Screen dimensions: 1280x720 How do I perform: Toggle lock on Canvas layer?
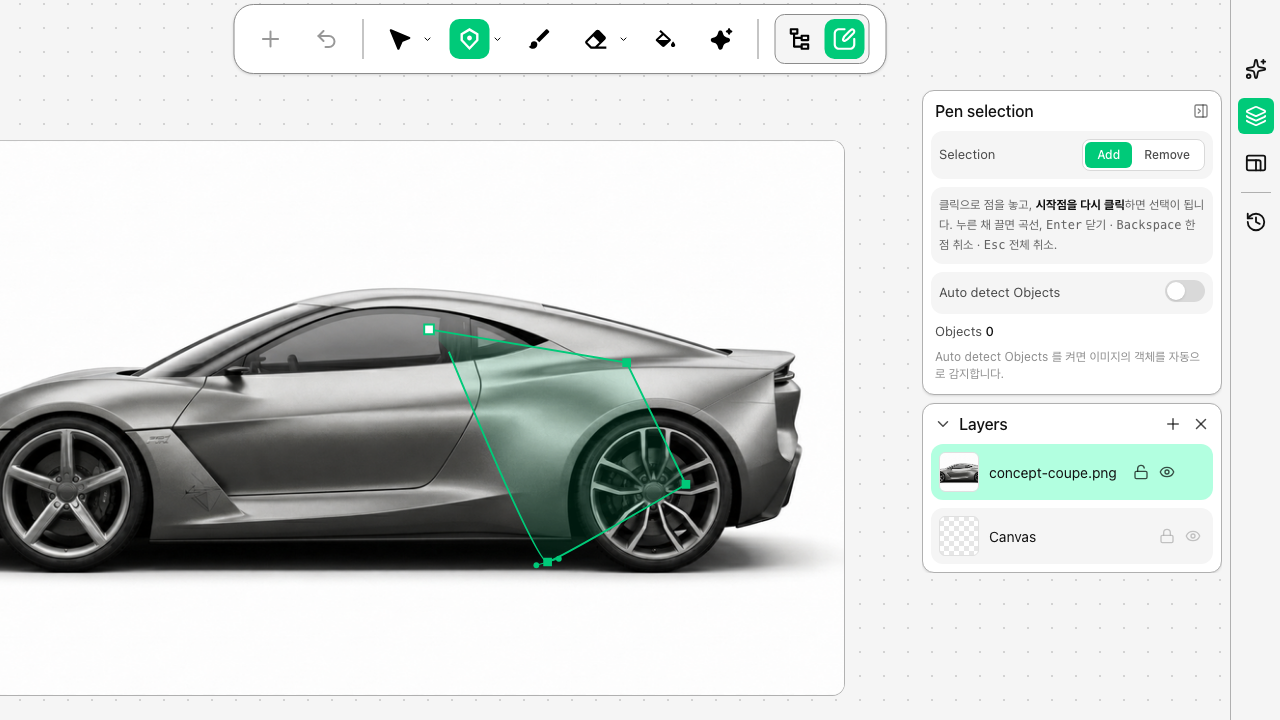pyautogui.click(x=1167, y=536)
